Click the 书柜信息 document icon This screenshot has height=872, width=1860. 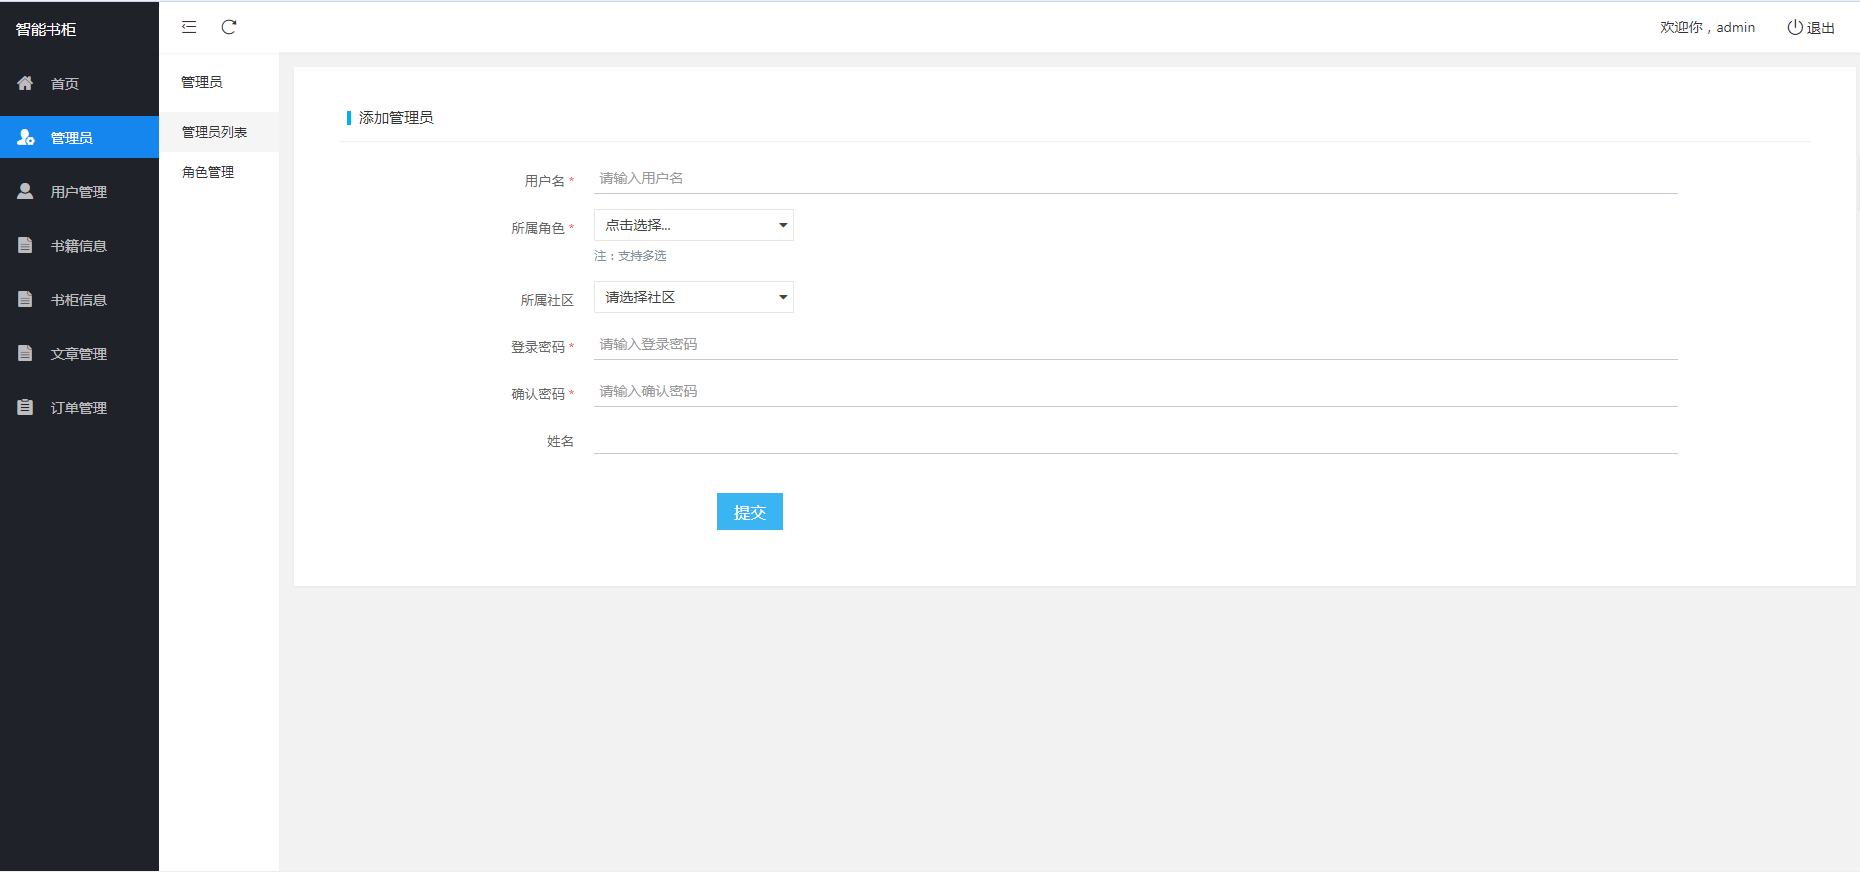tap(25, 299)
